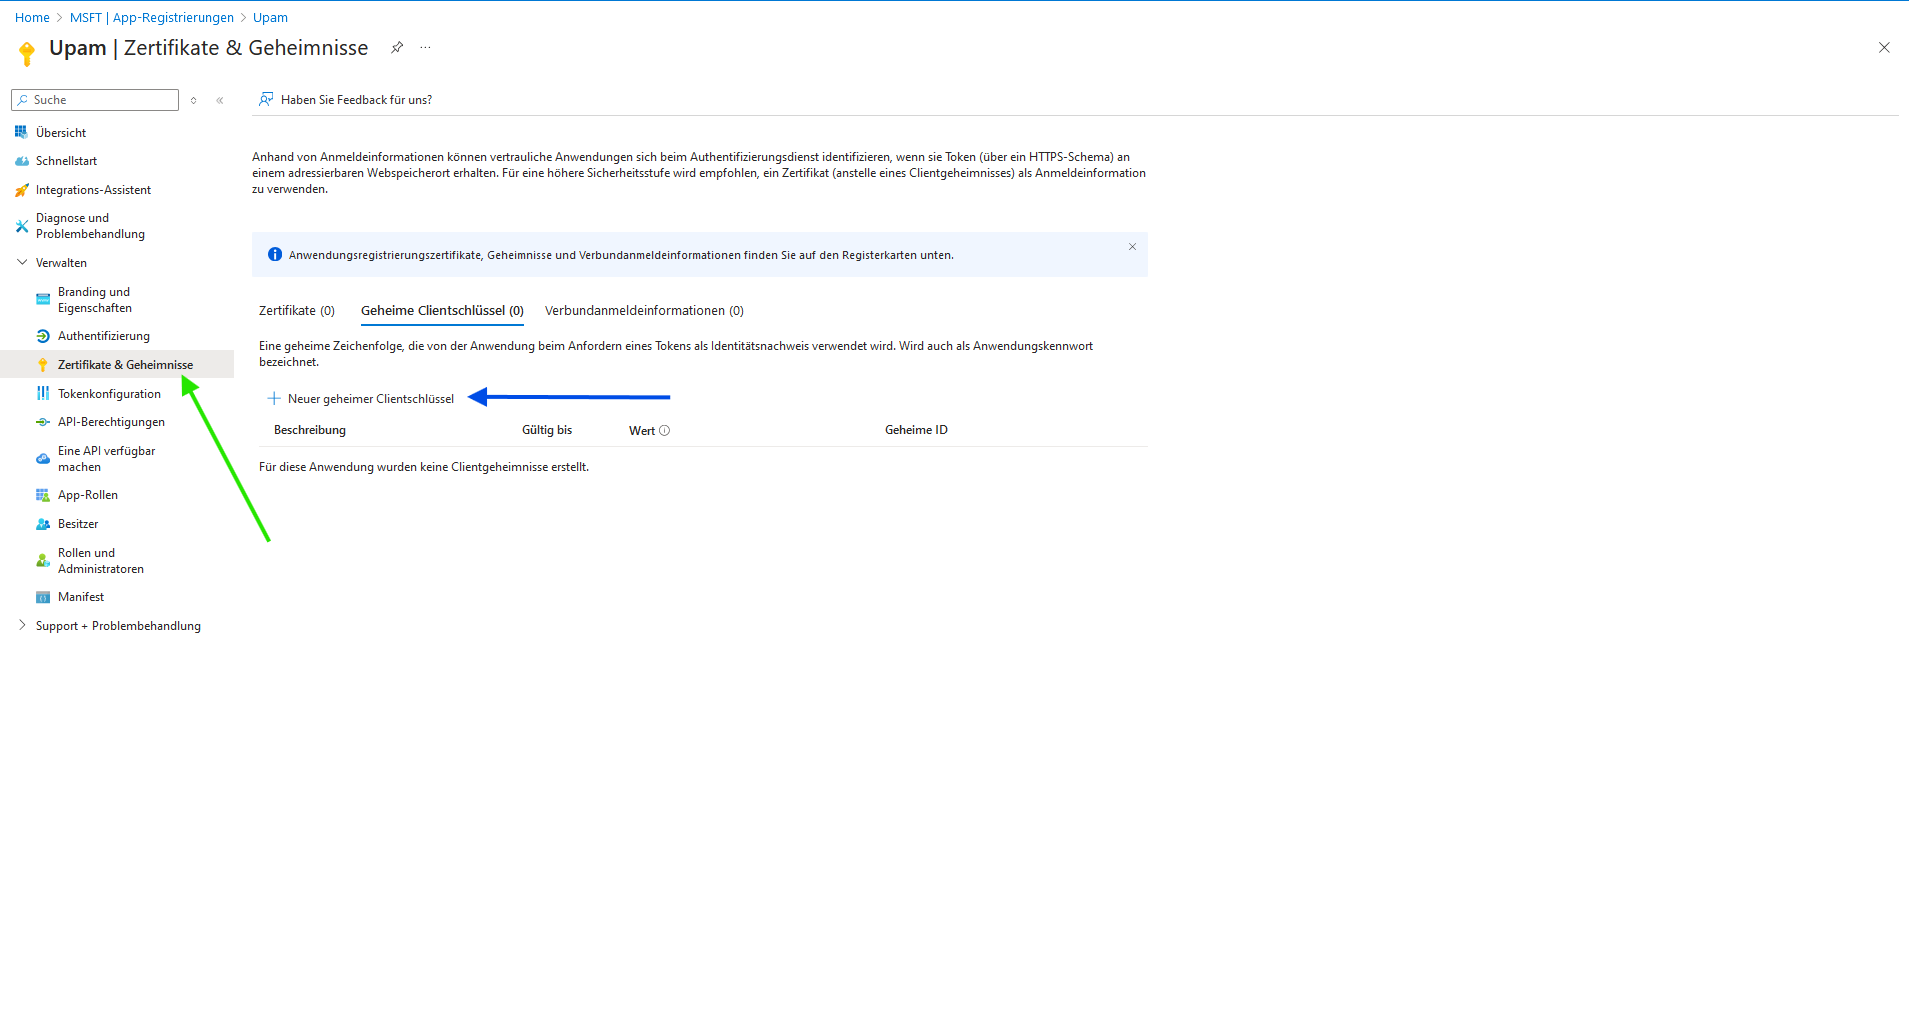This screenshot has height=1024, width=1909.
Task: Click the Wert column info icon
Action: 664,431
